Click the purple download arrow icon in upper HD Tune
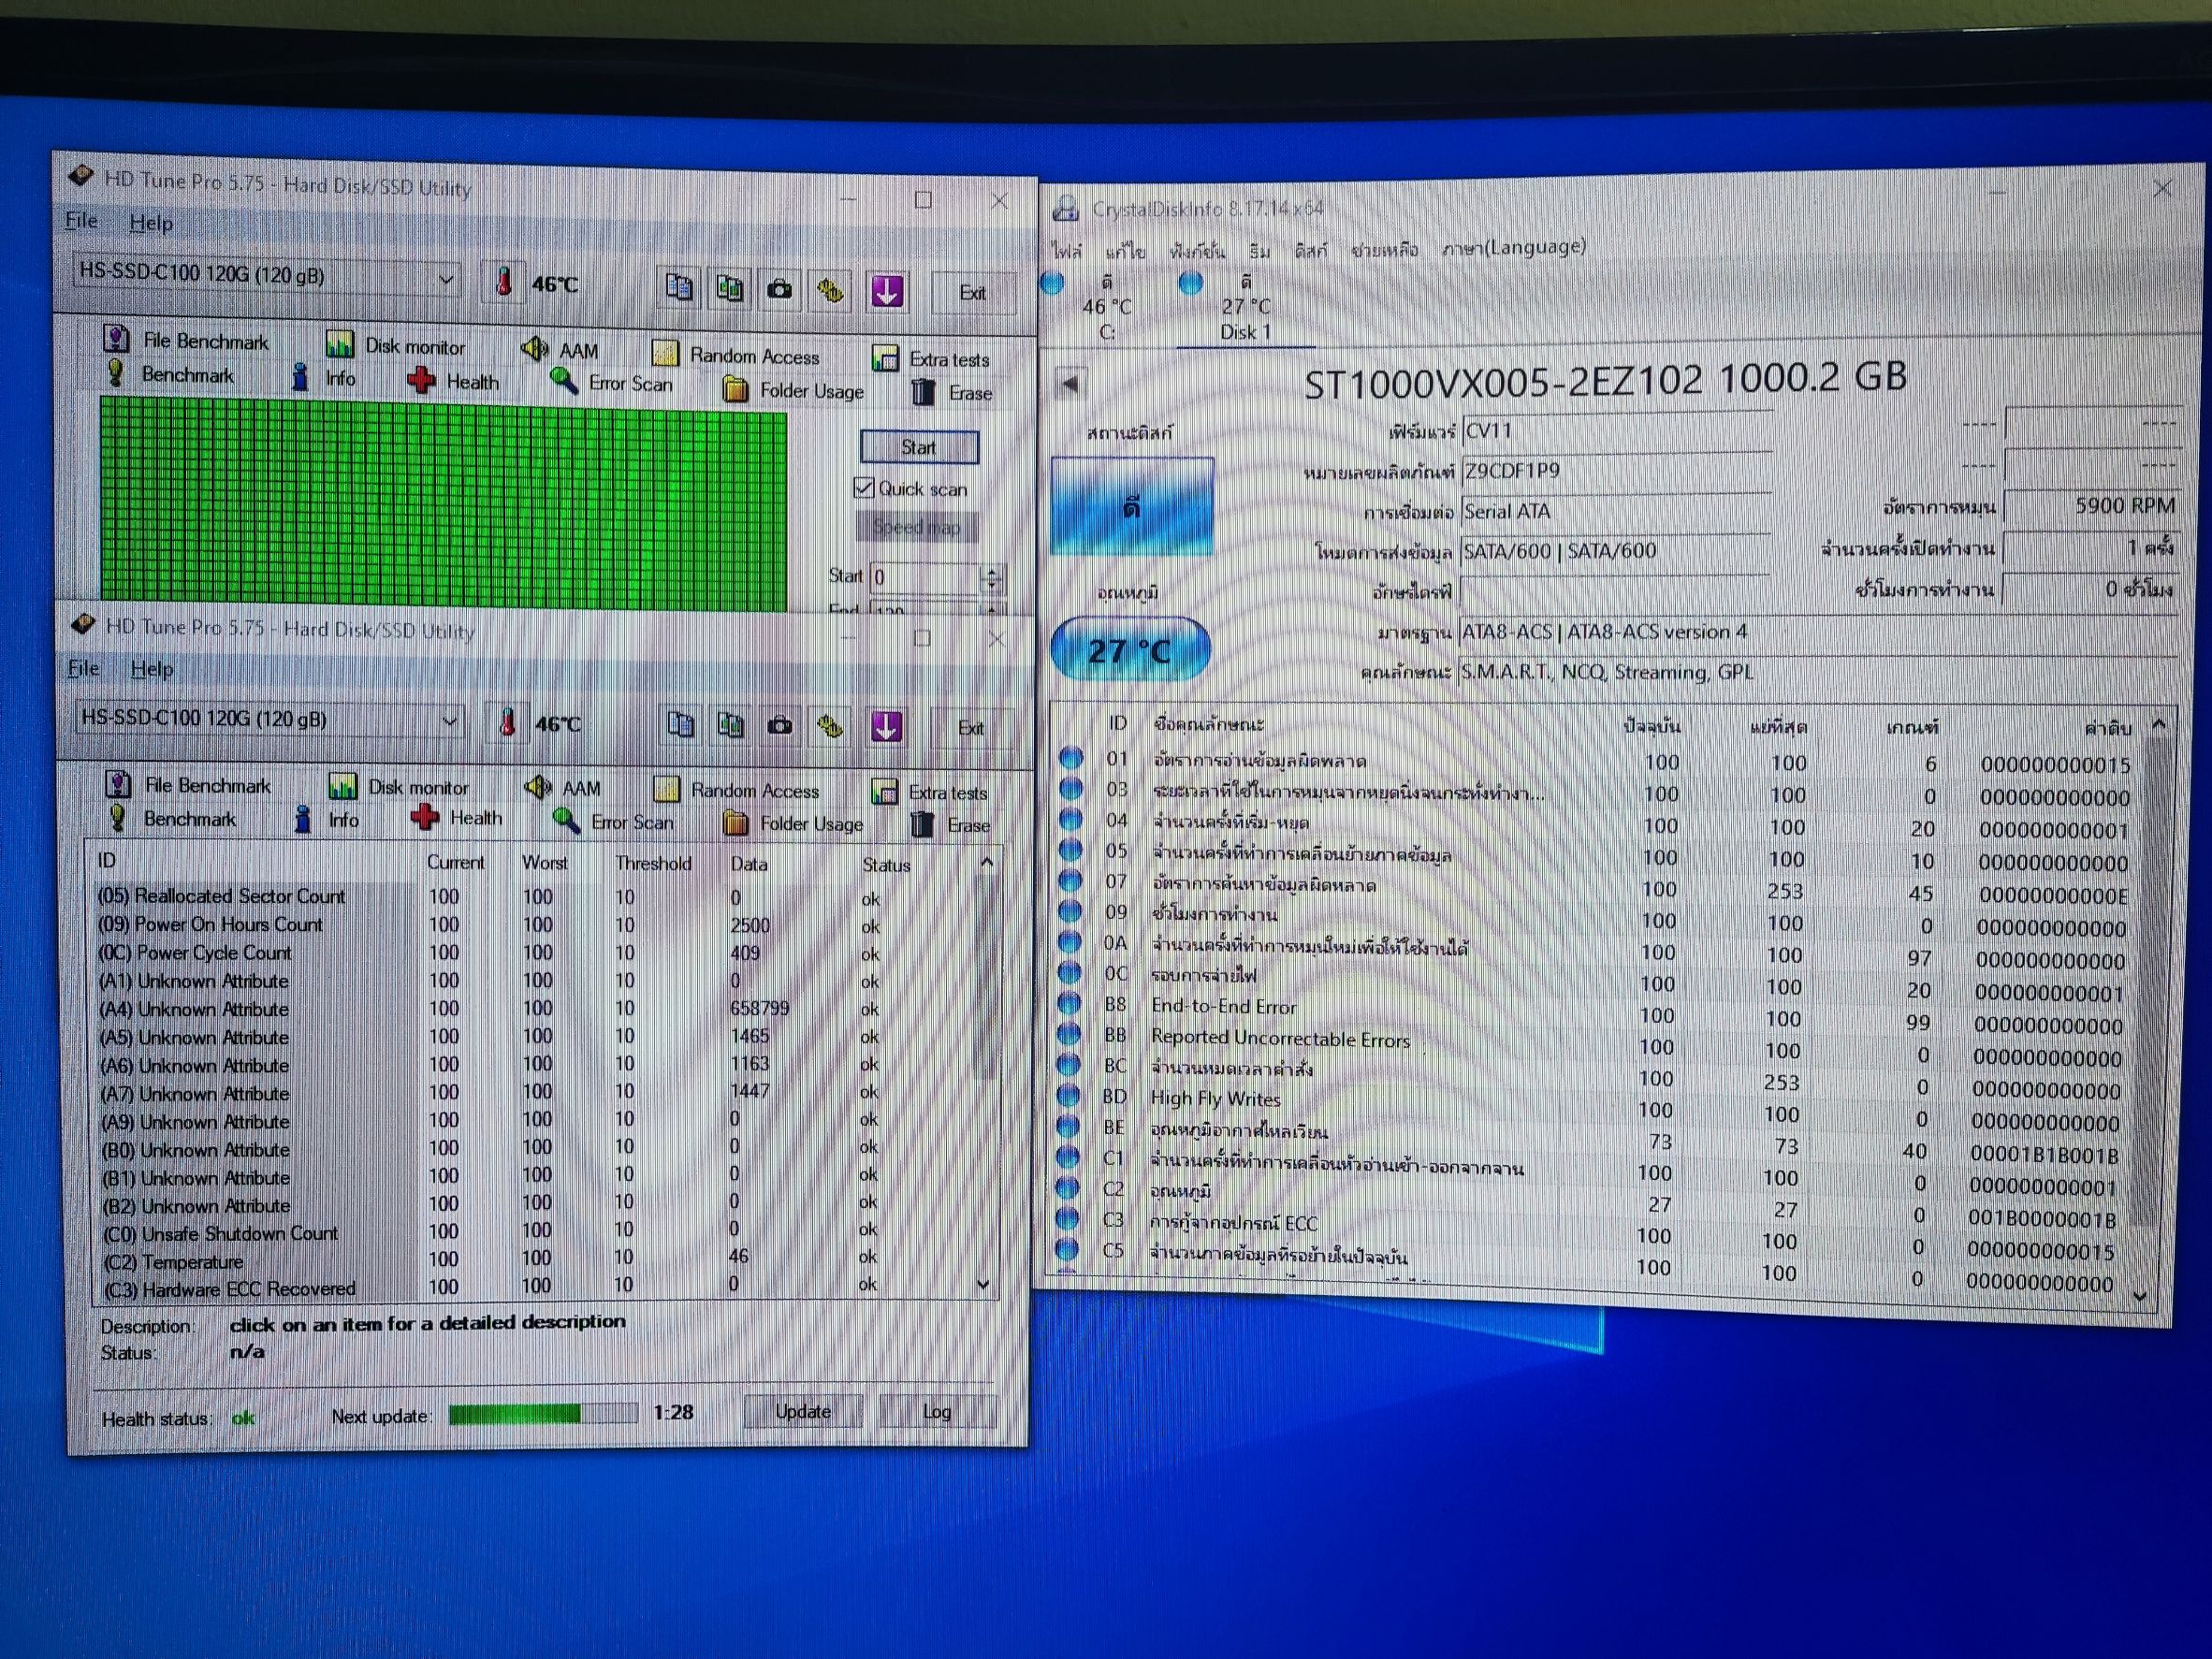Screen dimensions: 2212x1659 pyautogui.click(x=887, y=291)
